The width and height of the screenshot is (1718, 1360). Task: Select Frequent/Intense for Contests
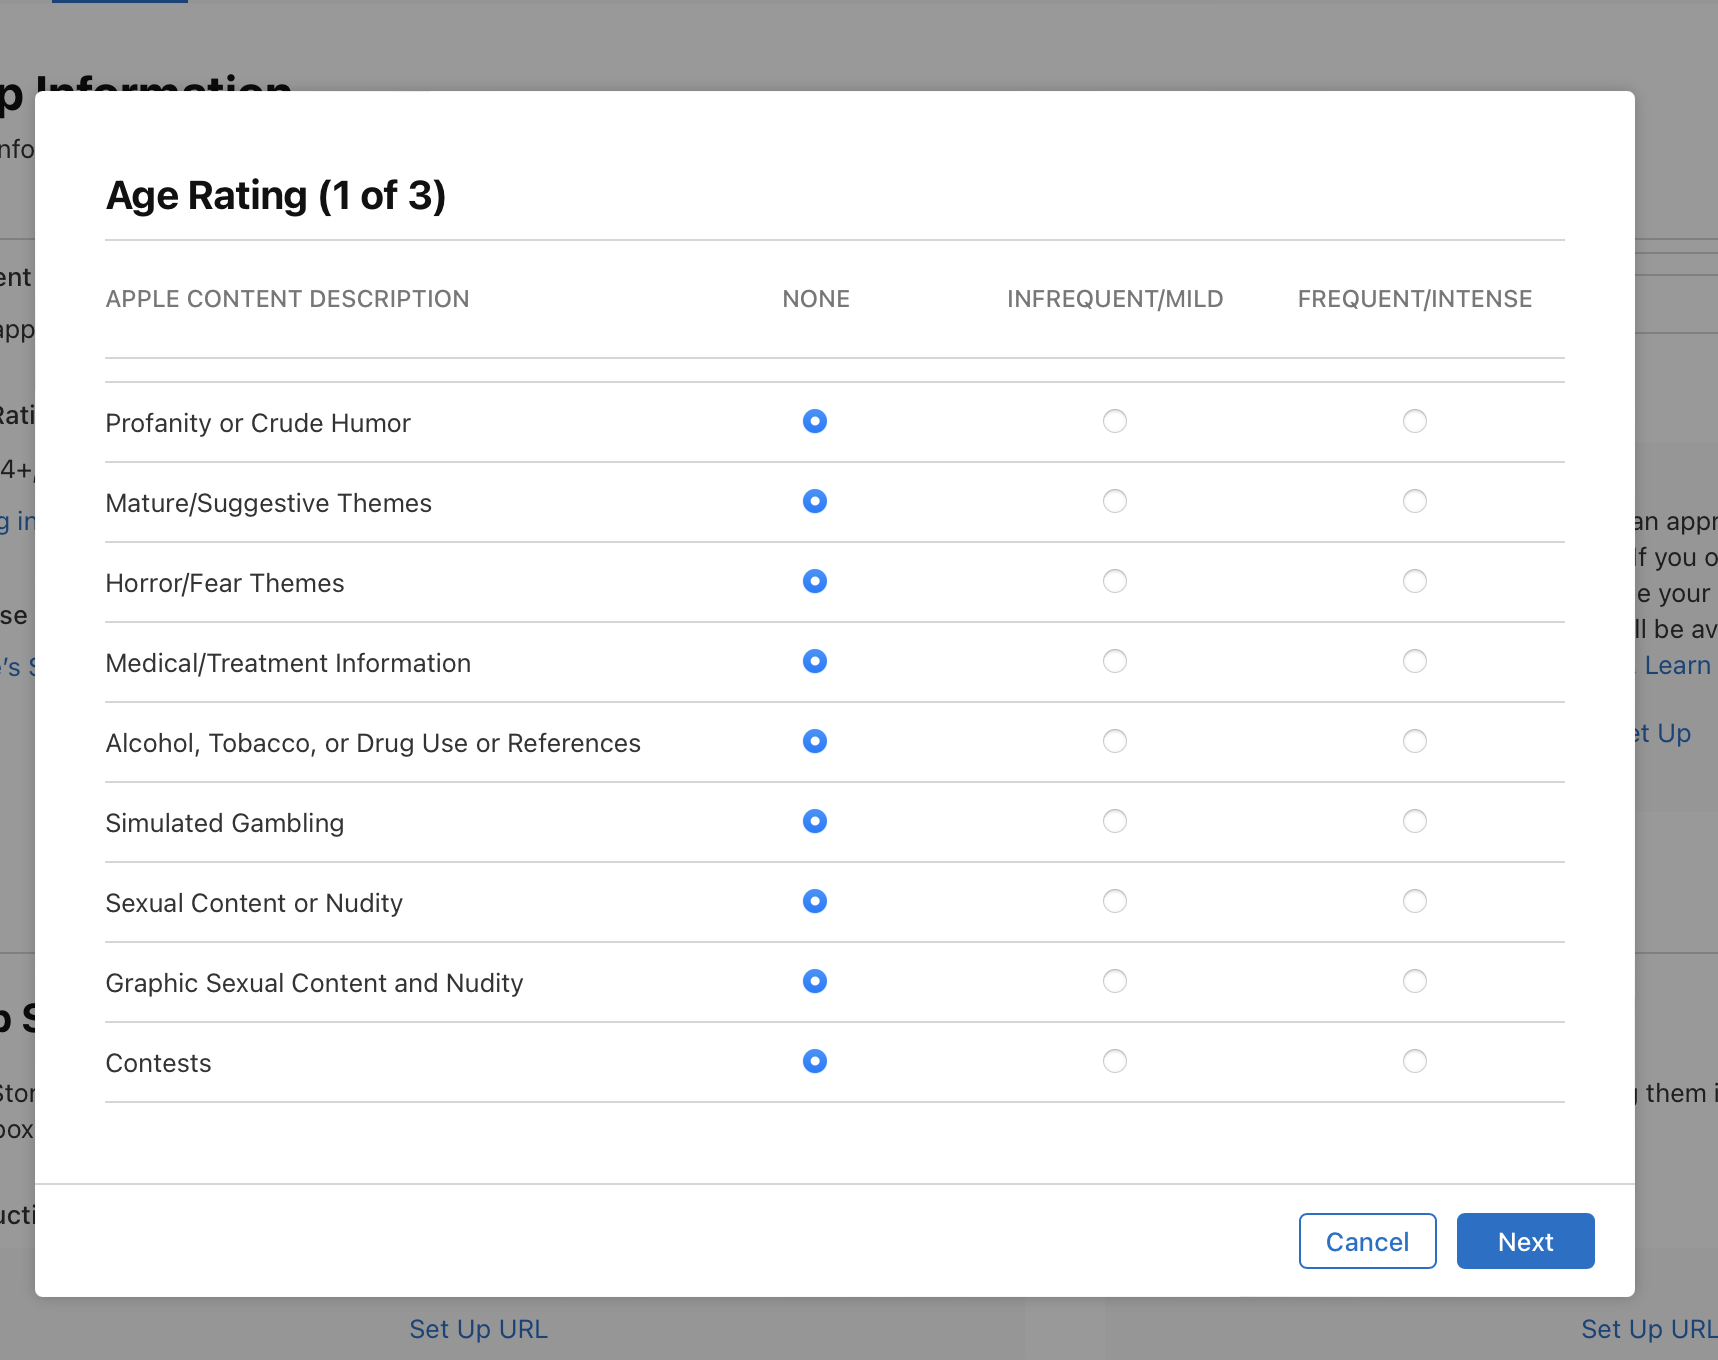point(1415,1061)
